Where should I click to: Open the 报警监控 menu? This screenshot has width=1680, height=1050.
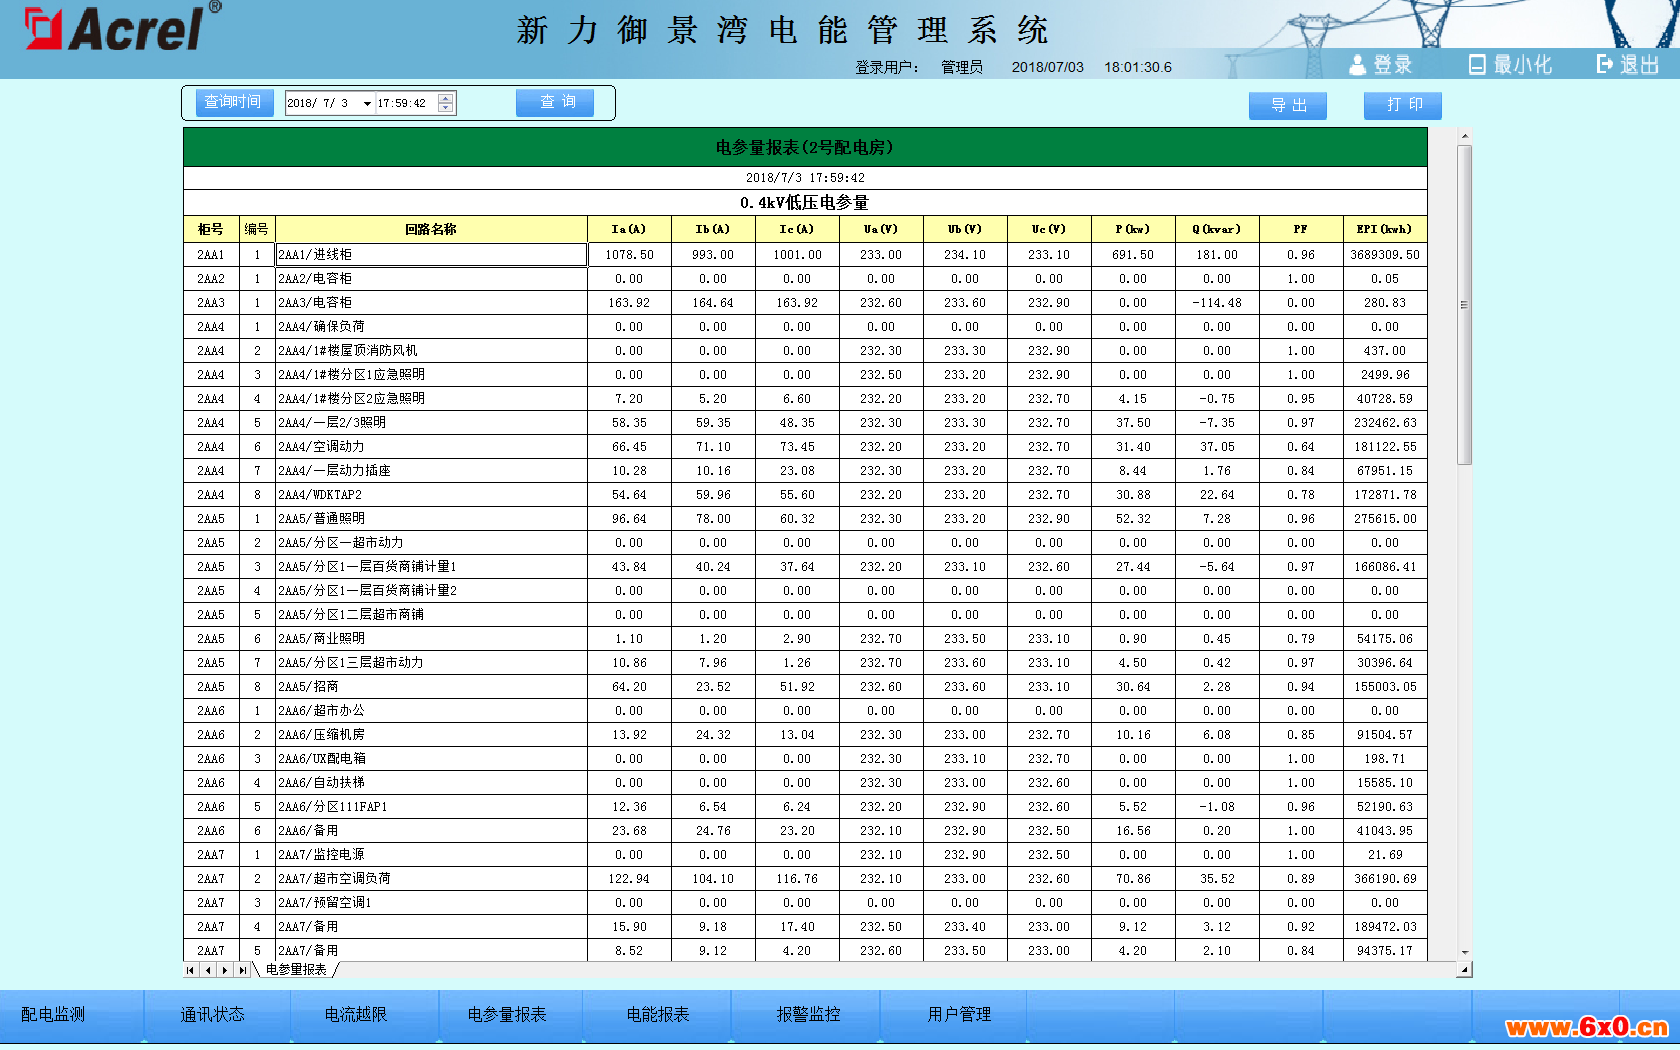click(x=808, y=1014)
